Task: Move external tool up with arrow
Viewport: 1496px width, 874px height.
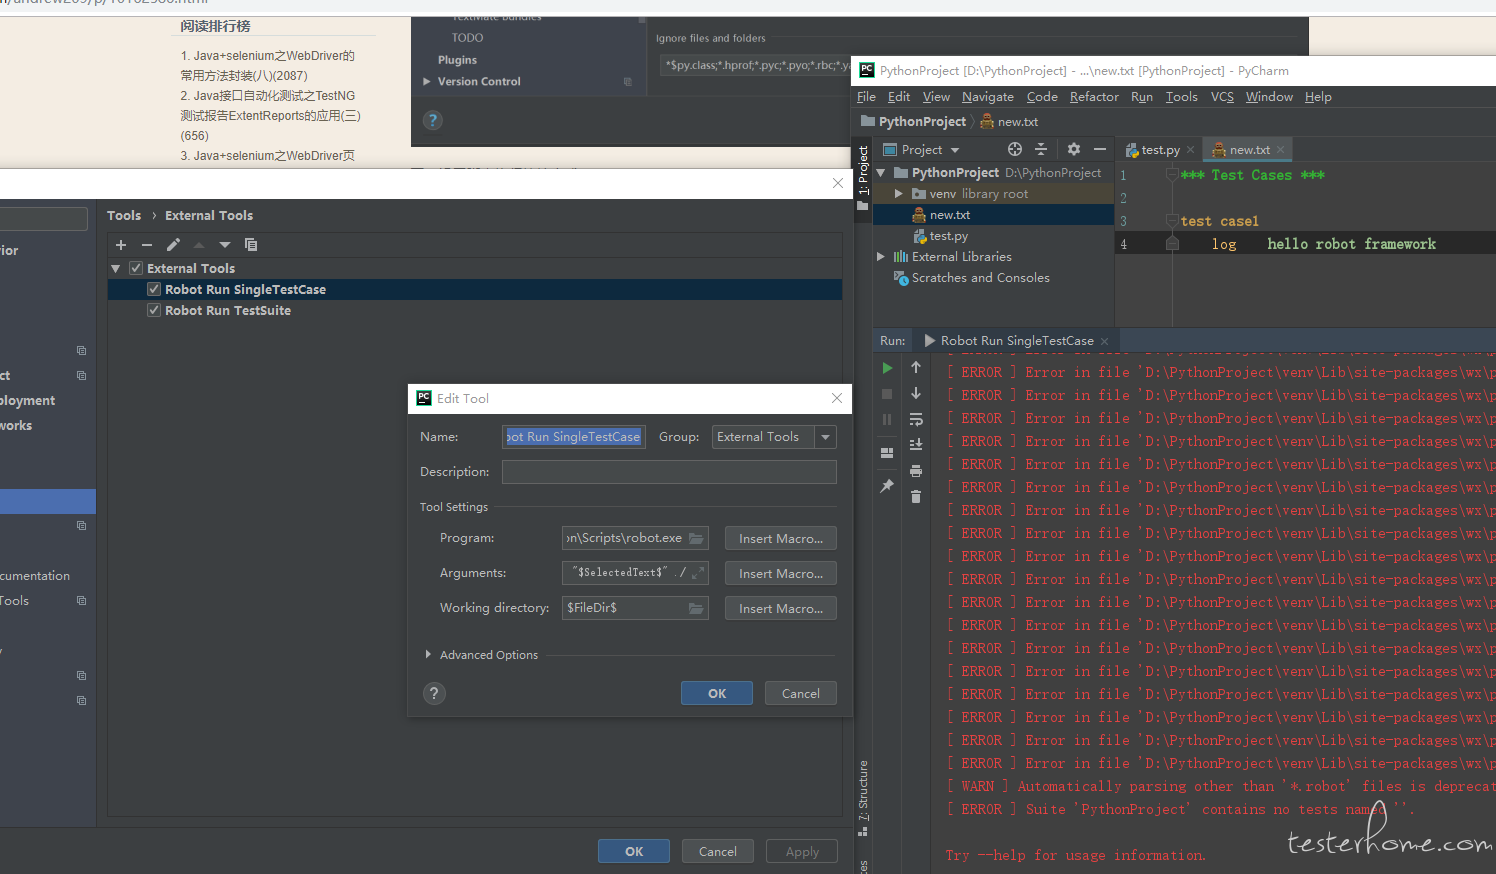Action: pyautogui.click(x=199, y=245)
